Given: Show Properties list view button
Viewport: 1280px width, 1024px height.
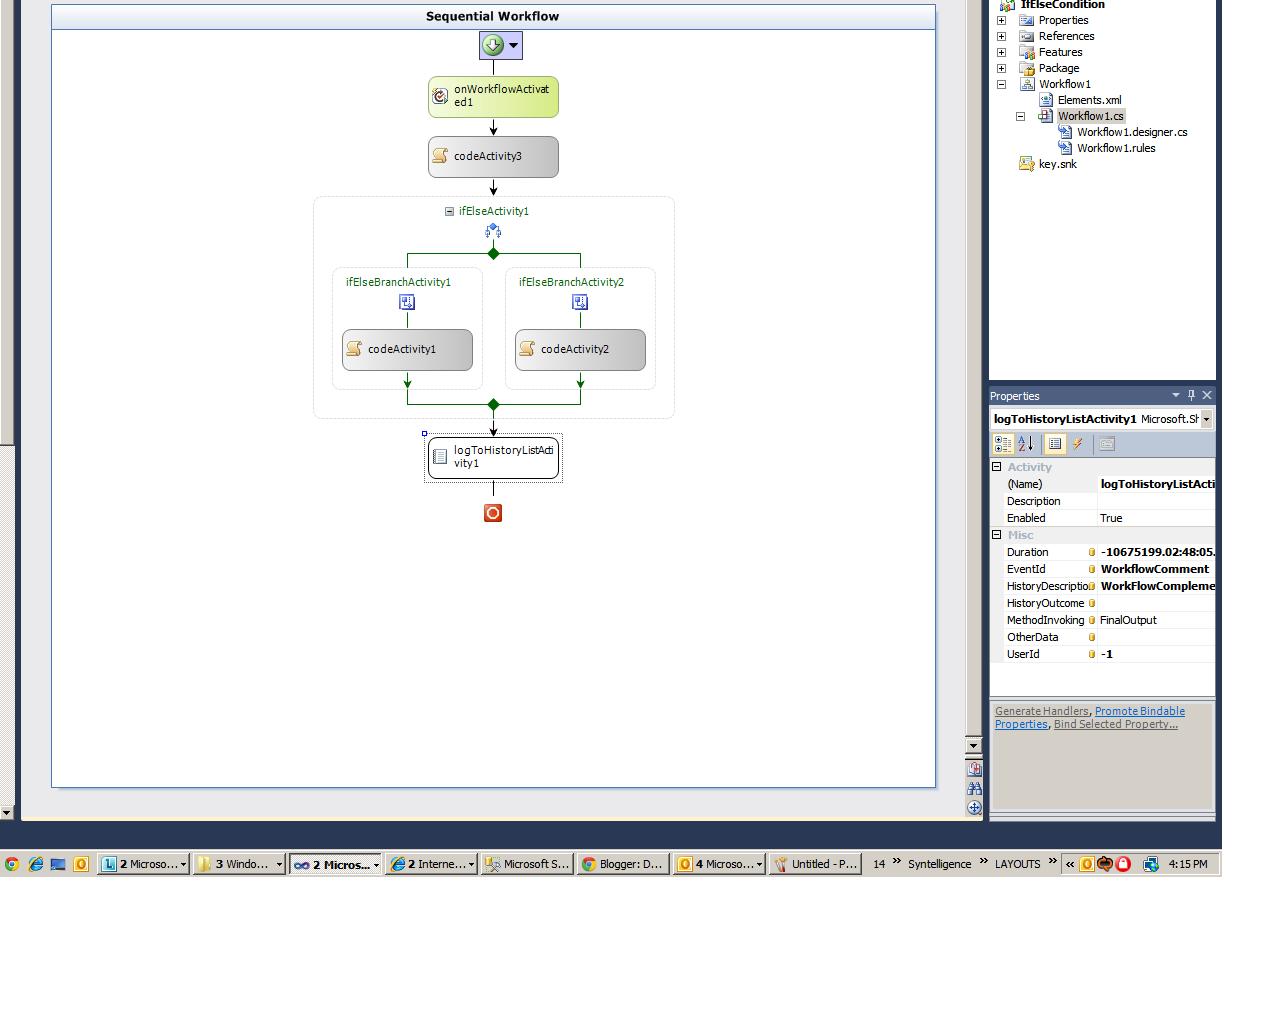Looking at the screenshot, I should coord(1054,444).
